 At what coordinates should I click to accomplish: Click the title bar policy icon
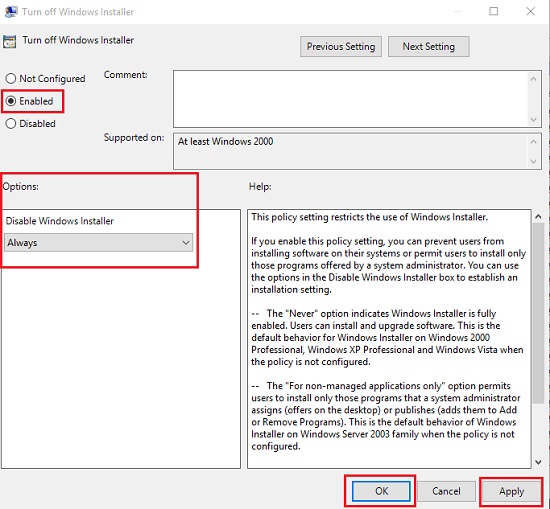pos(11,12)
